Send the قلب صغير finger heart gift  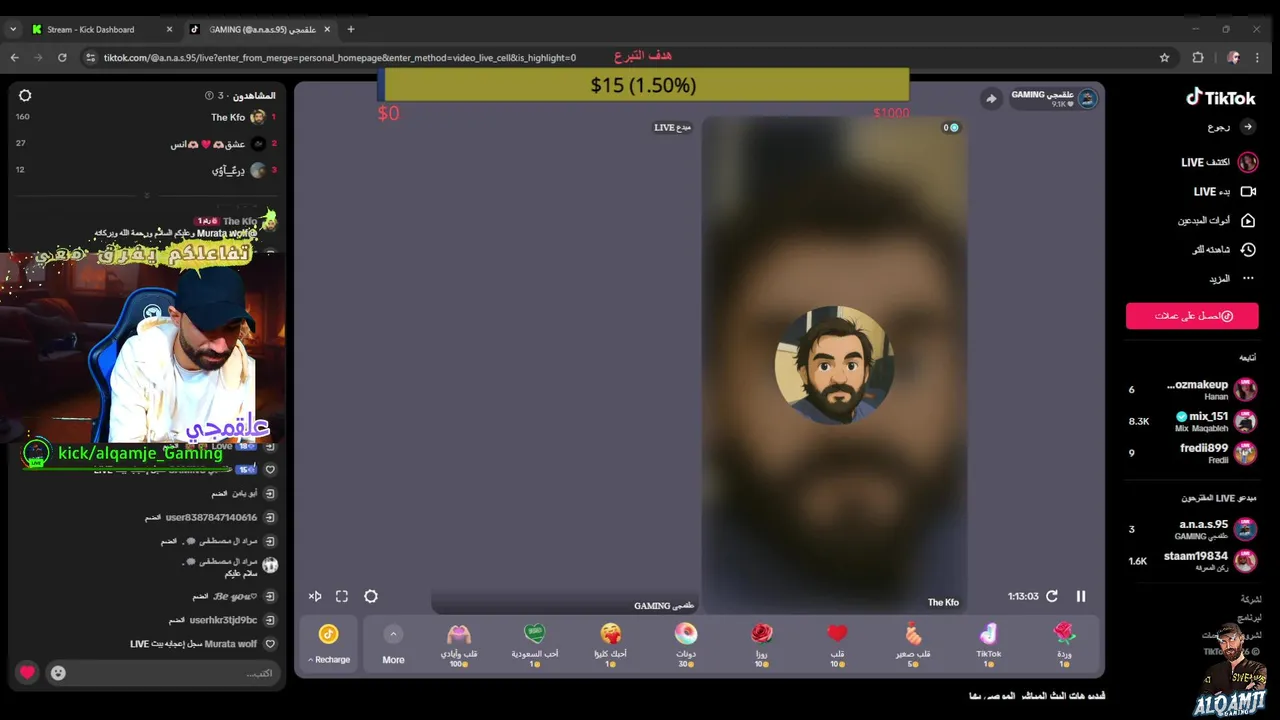click(913, 644)
